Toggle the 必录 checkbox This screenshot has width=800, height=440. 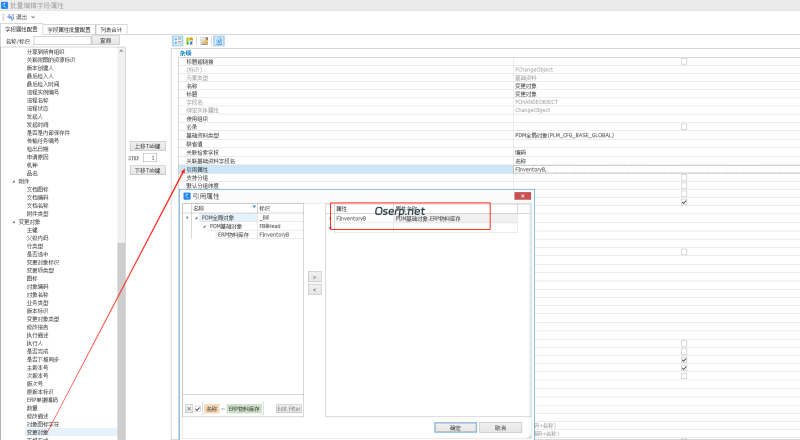pos(684,126)
